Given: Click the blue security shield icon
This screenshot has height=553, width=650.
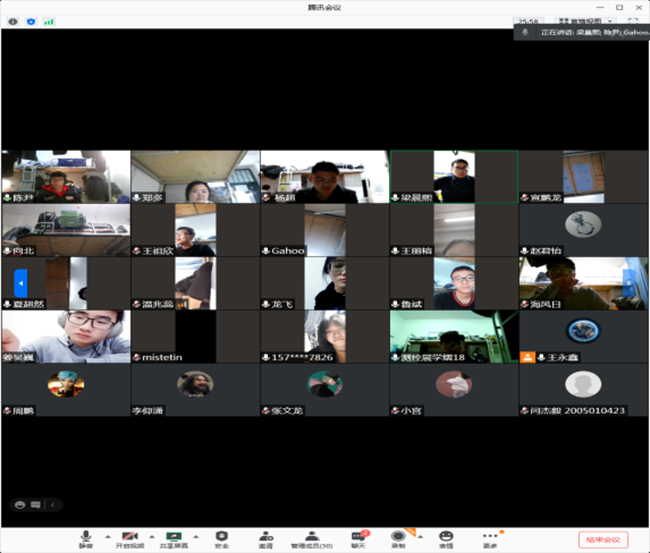Looking at the screenshot, I should (x=31, y=22).
